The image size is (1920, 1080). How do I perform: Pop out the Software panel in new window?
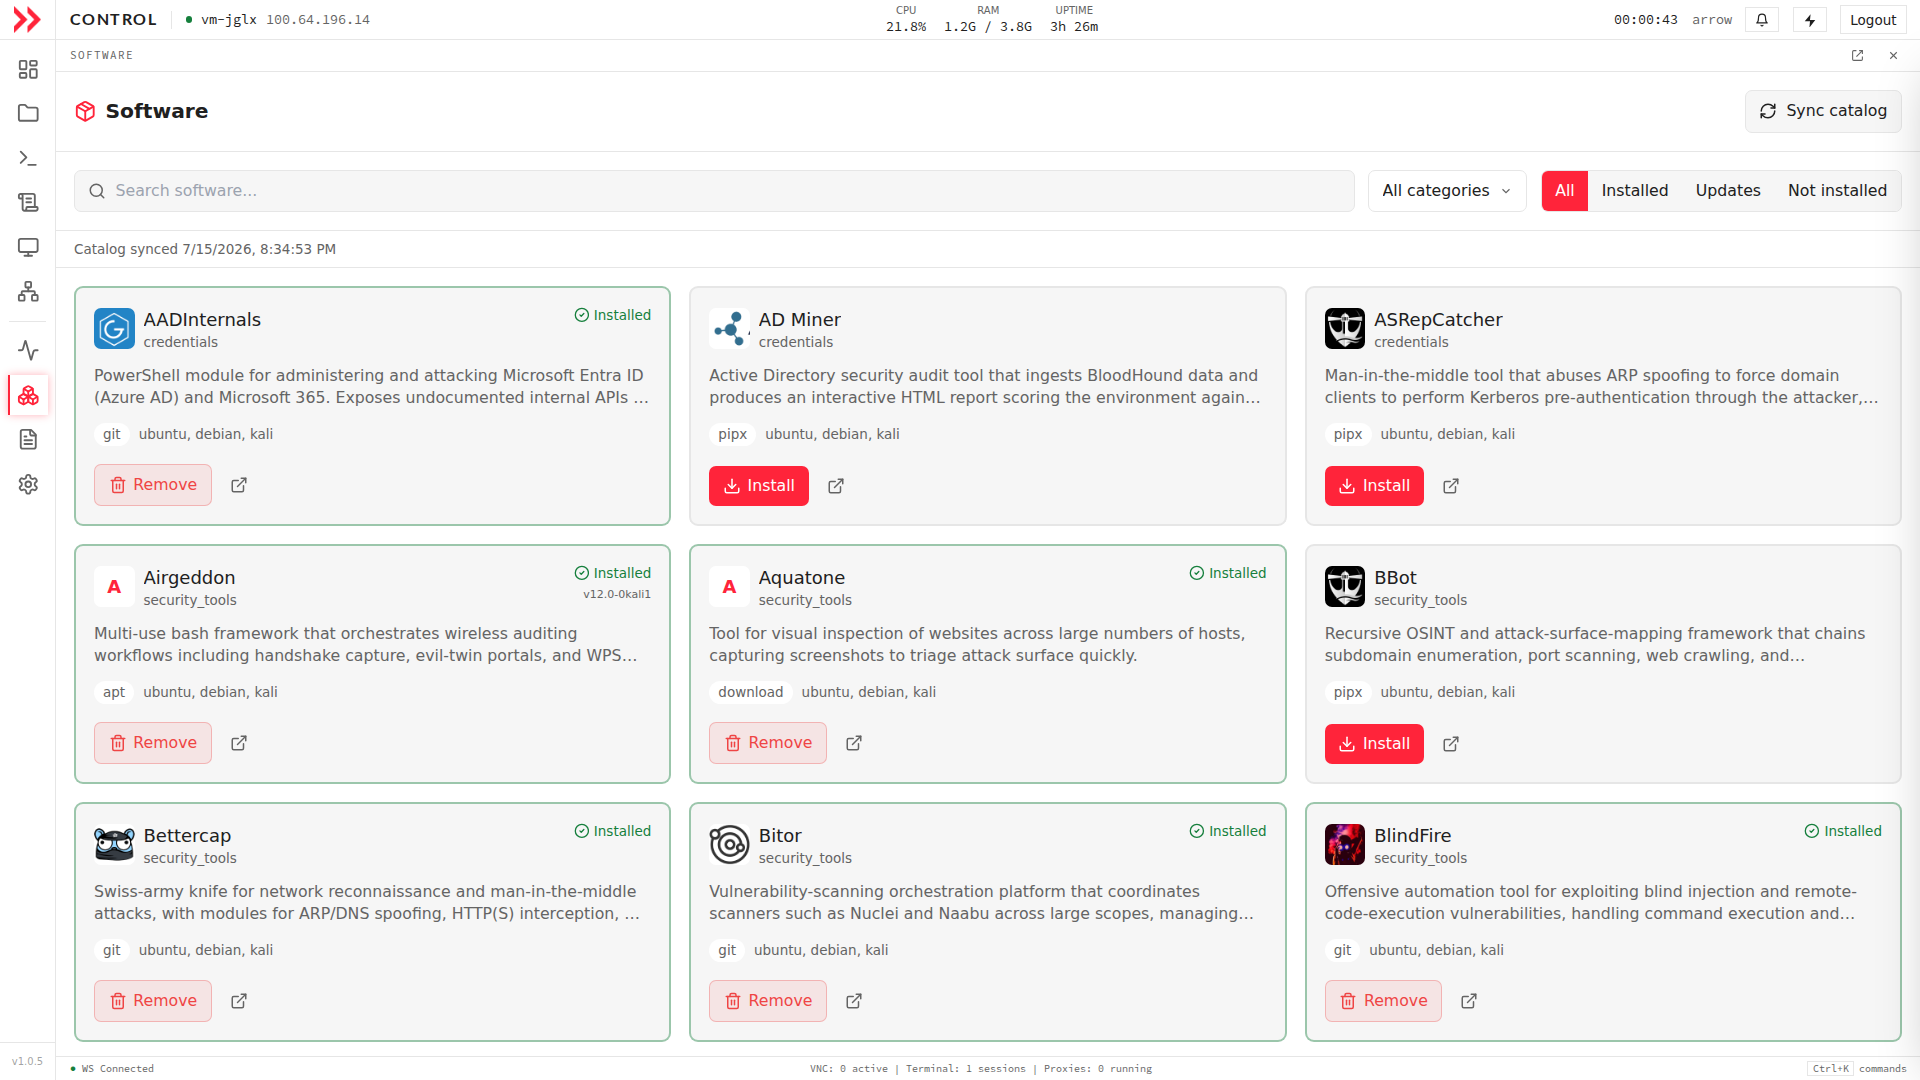pyautogui.click(x=1857, y=56)
